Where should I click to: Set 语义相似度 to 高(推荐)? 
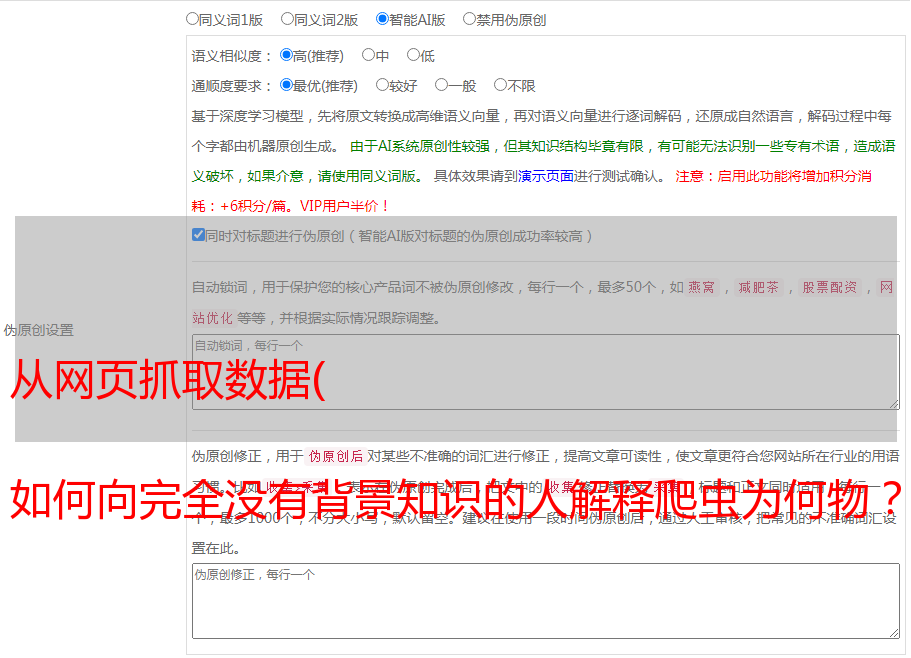point(286,55)
